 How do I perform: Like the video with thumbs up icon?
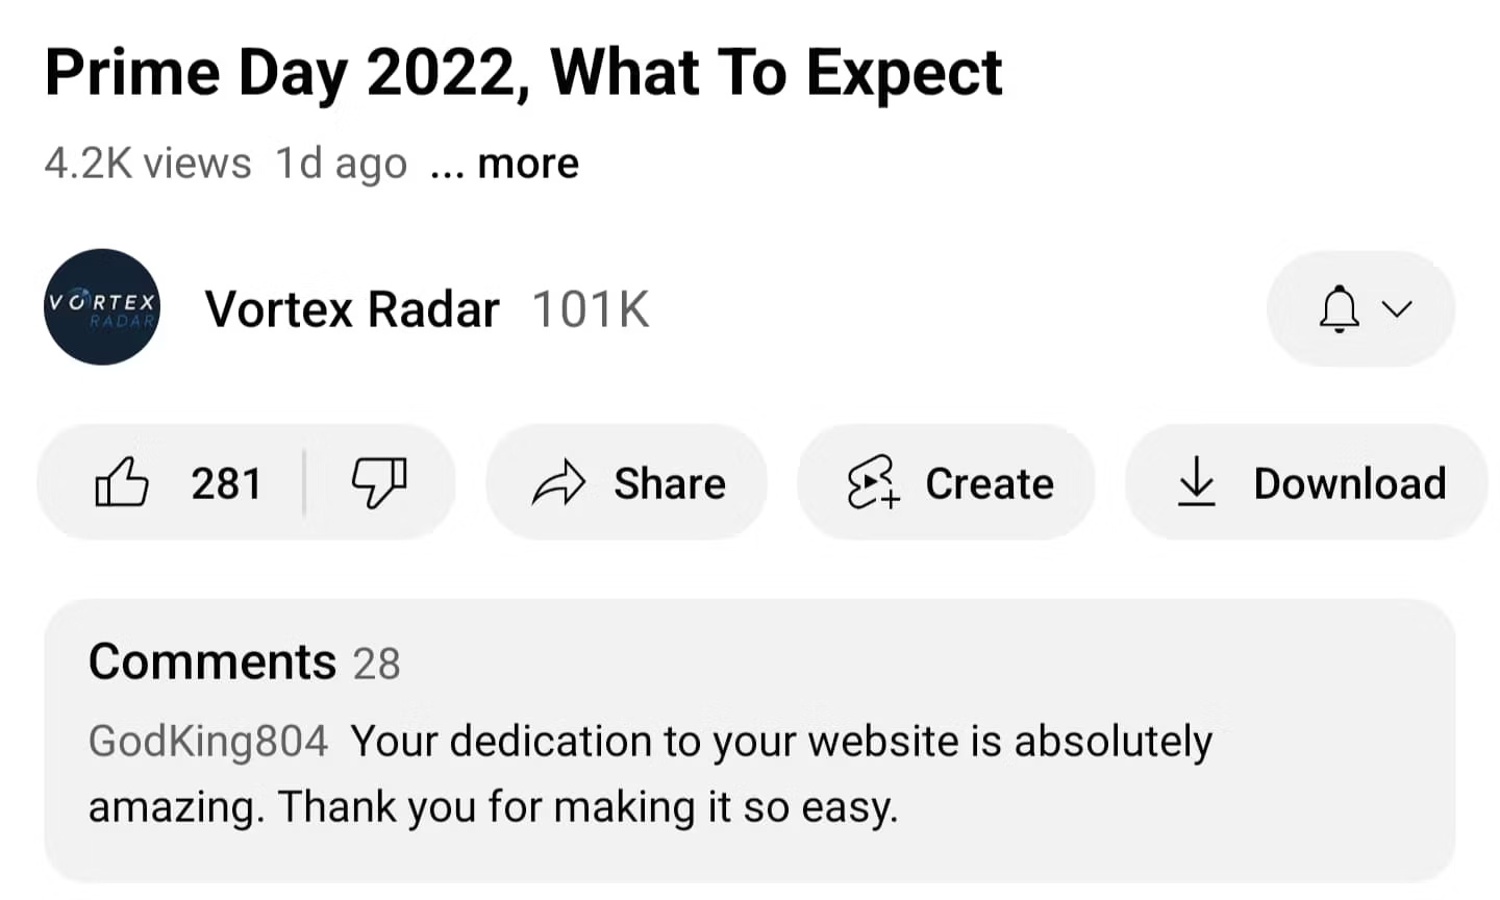[x=122, y=483]
